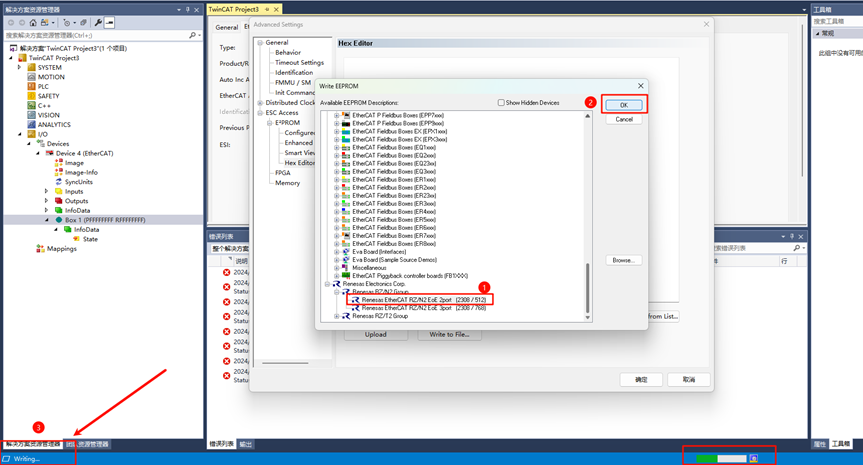The width and height of the screenshot is (863, 465).
Task: Click the pin icon of Solution Explorer panel
Action: pos(188,10)
